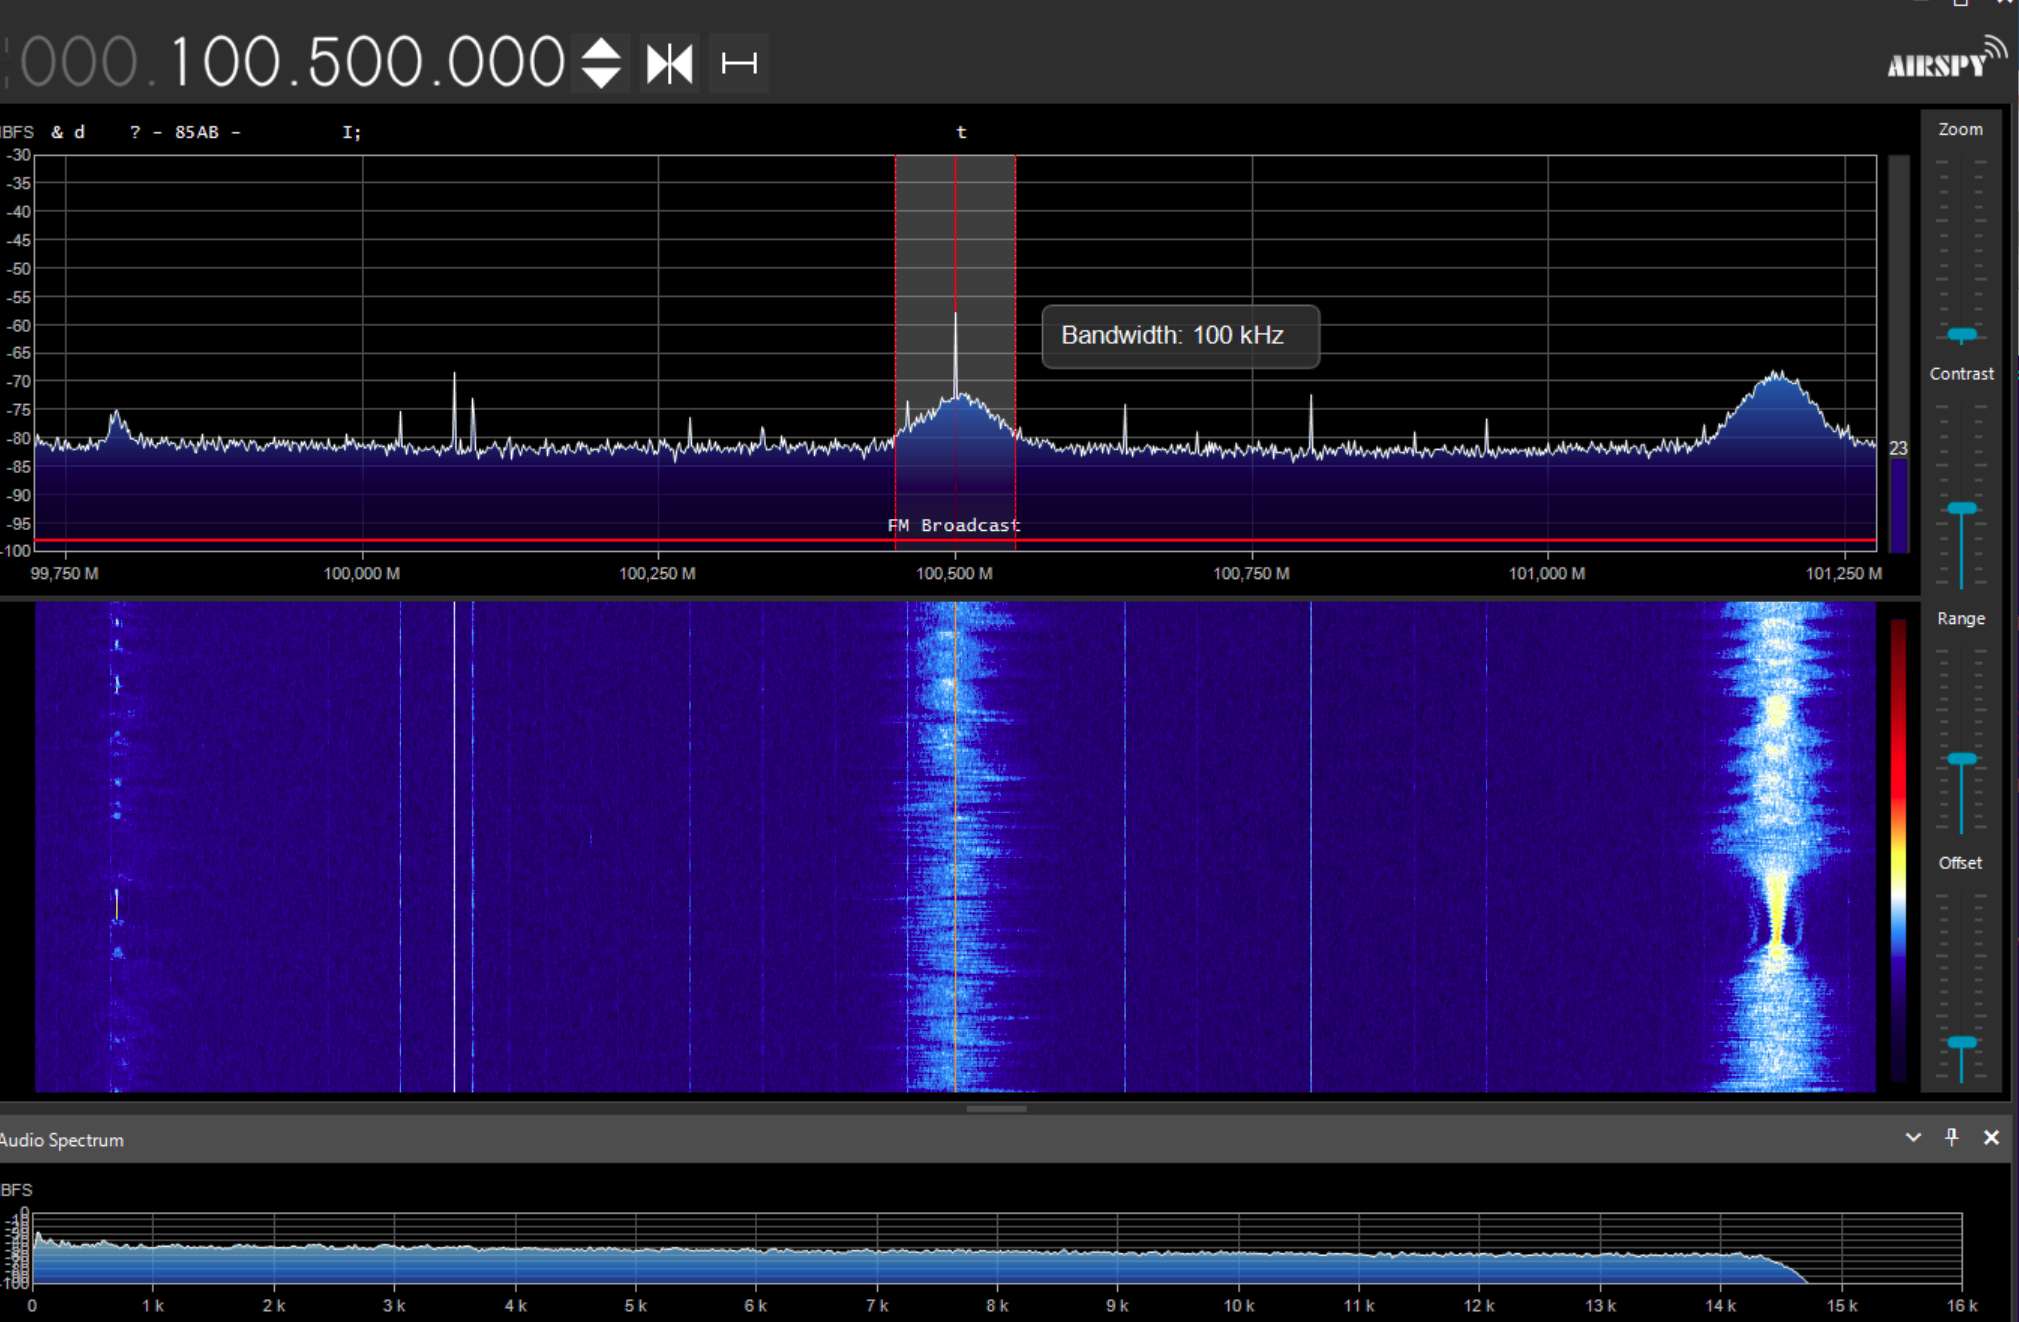The image size is (2019, 1322).
Task: Click the FM Broadcast band label
Action: (x=954, y=525)
